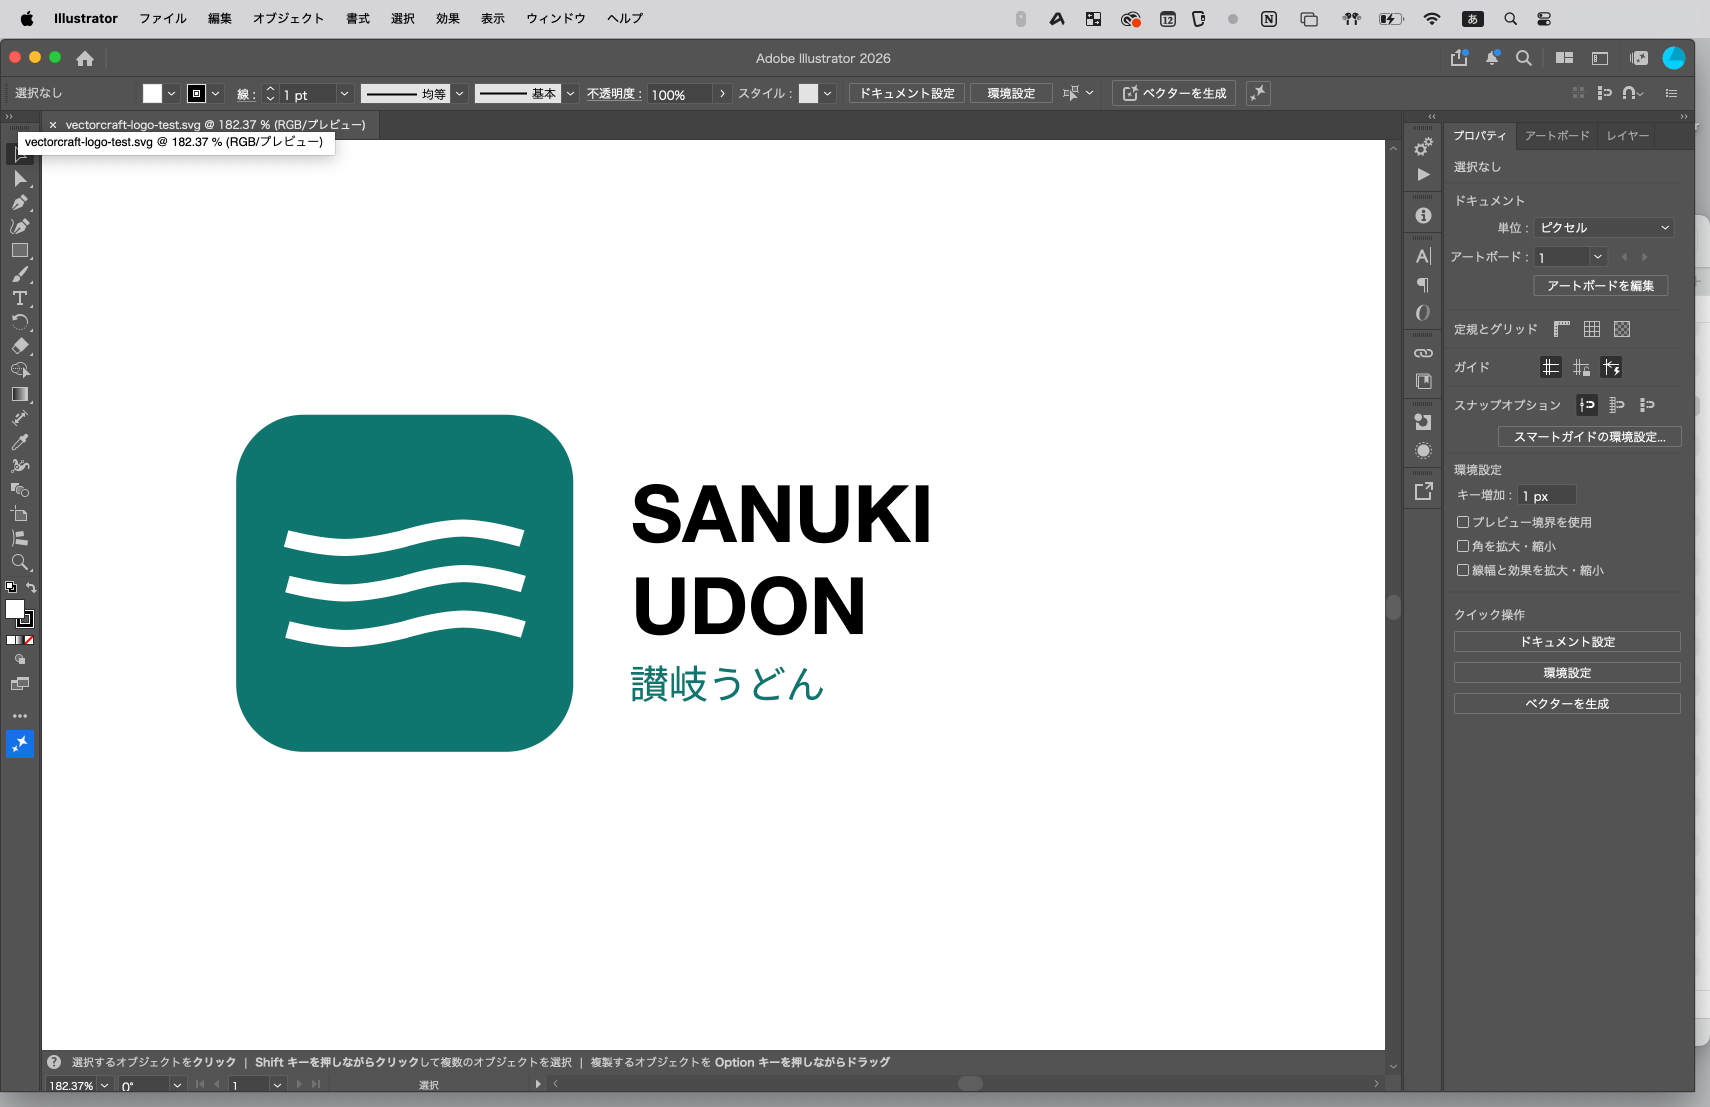Image resolution: width=1710 pixels, height=1107 pixels.
Task: Open the Actions panel play icon
Action: point(1423,175)
